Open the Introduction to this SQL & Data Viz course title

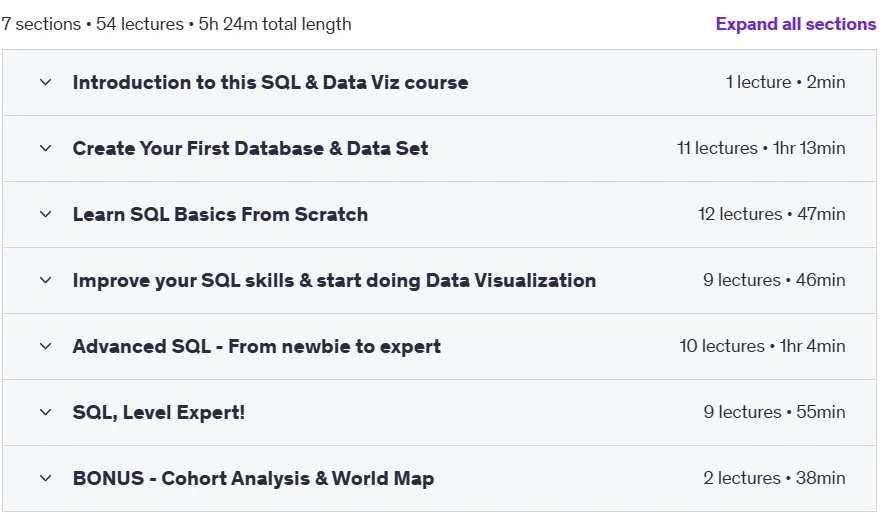coord(271,82)
